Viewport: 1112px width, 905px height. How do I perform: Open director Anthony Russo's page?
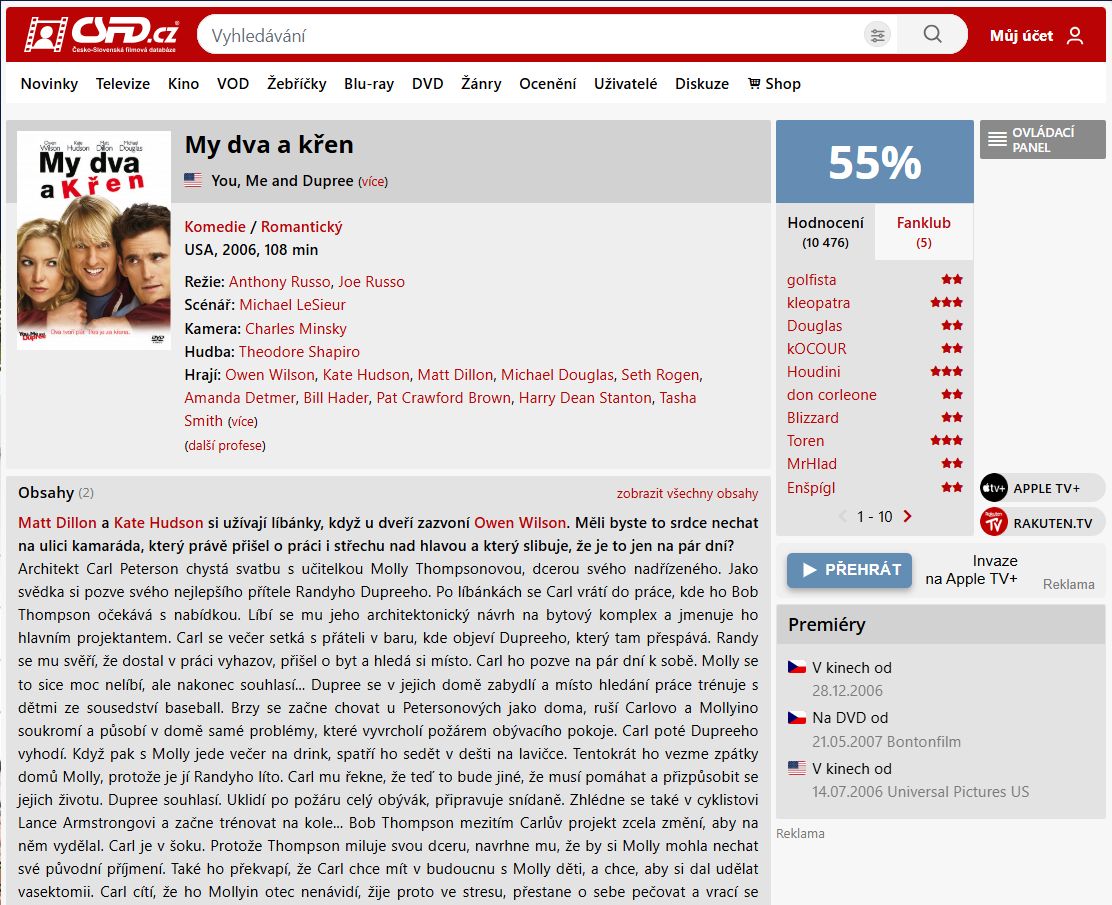point(279,282)
